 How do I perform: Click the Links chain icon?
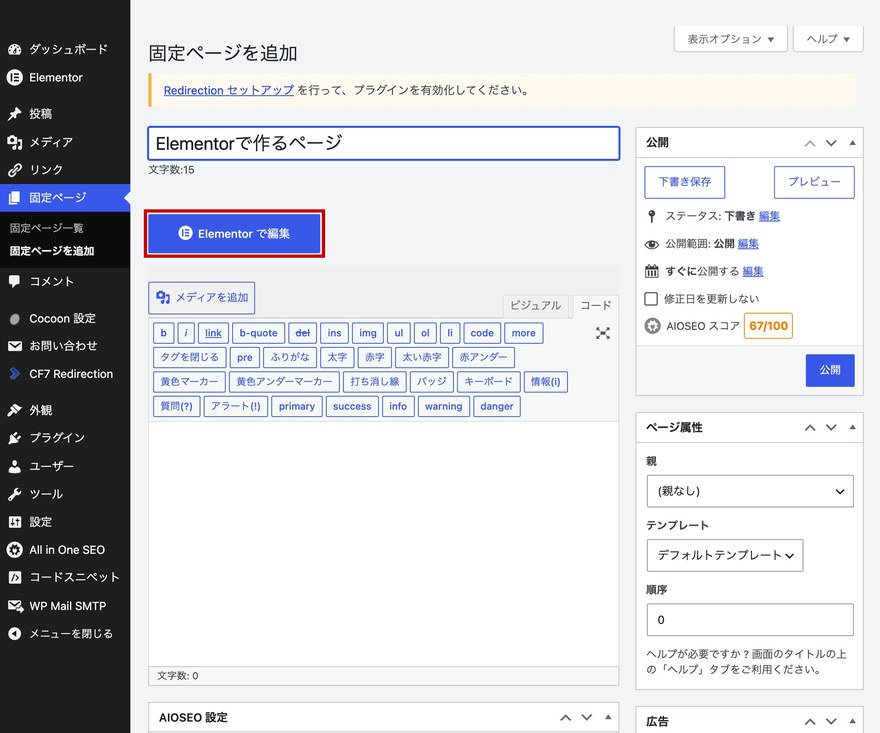[15, 169]
